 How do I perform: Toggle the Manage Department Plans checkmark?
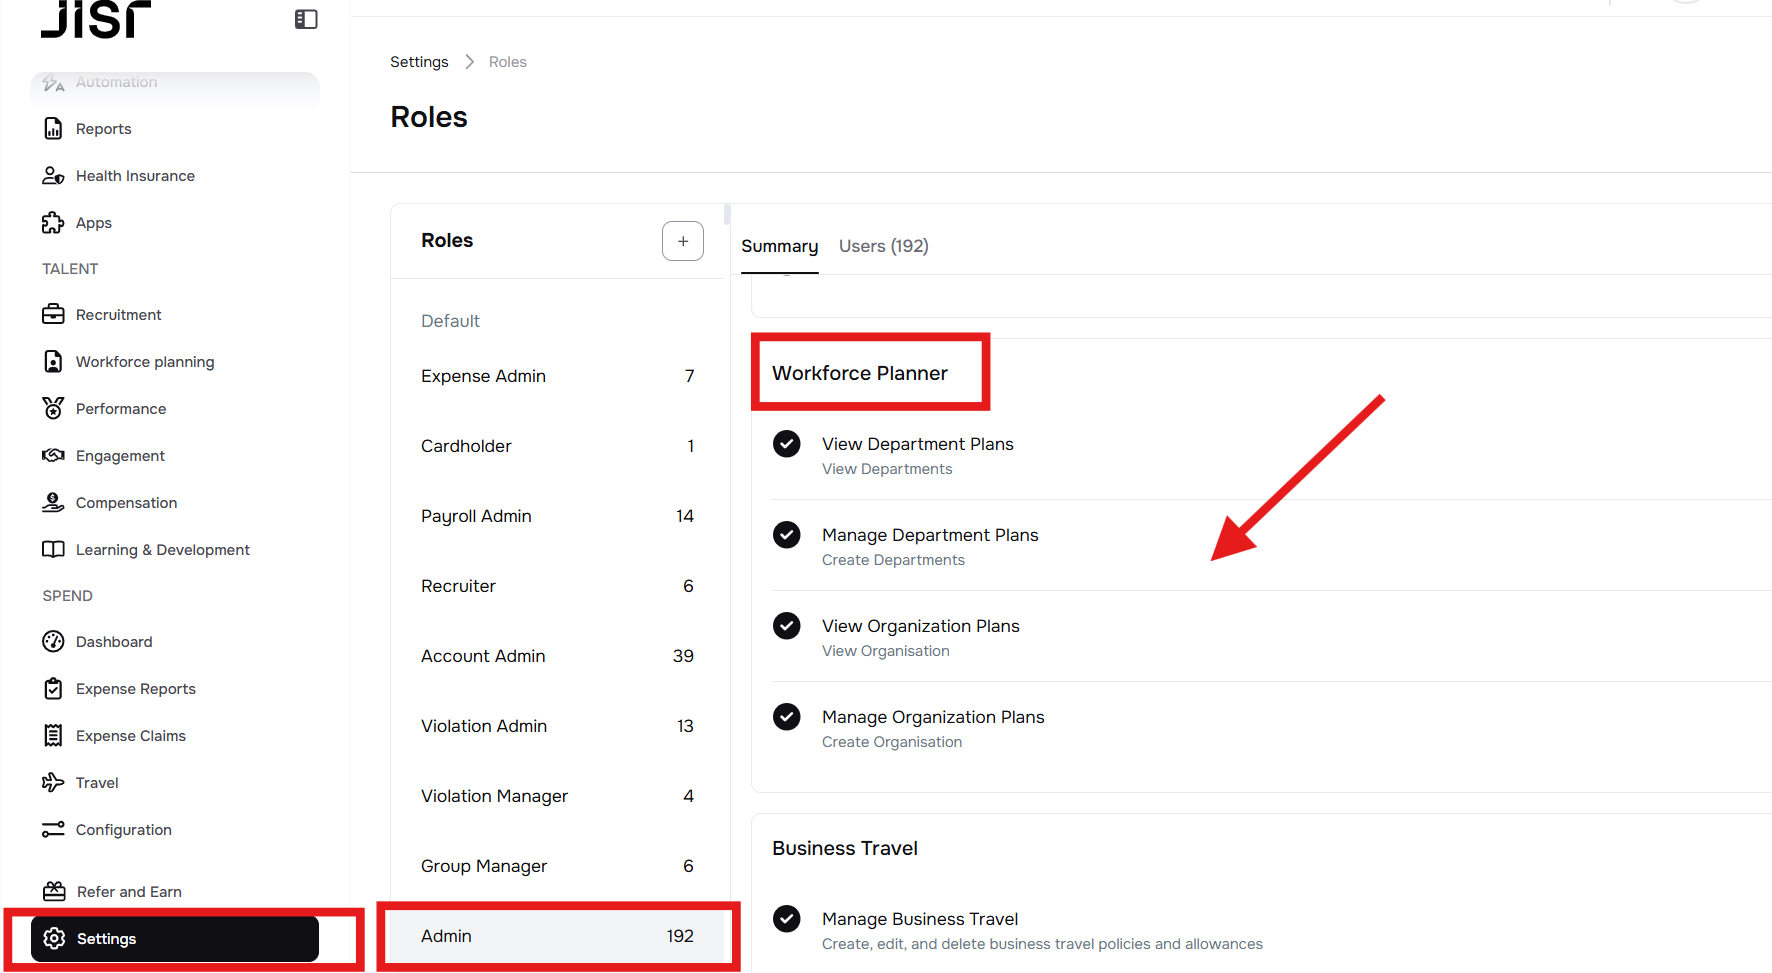787,535
